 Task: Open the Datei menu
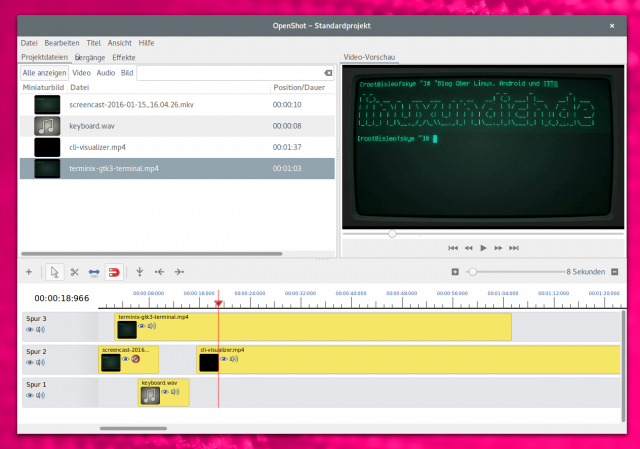[29, 43]
